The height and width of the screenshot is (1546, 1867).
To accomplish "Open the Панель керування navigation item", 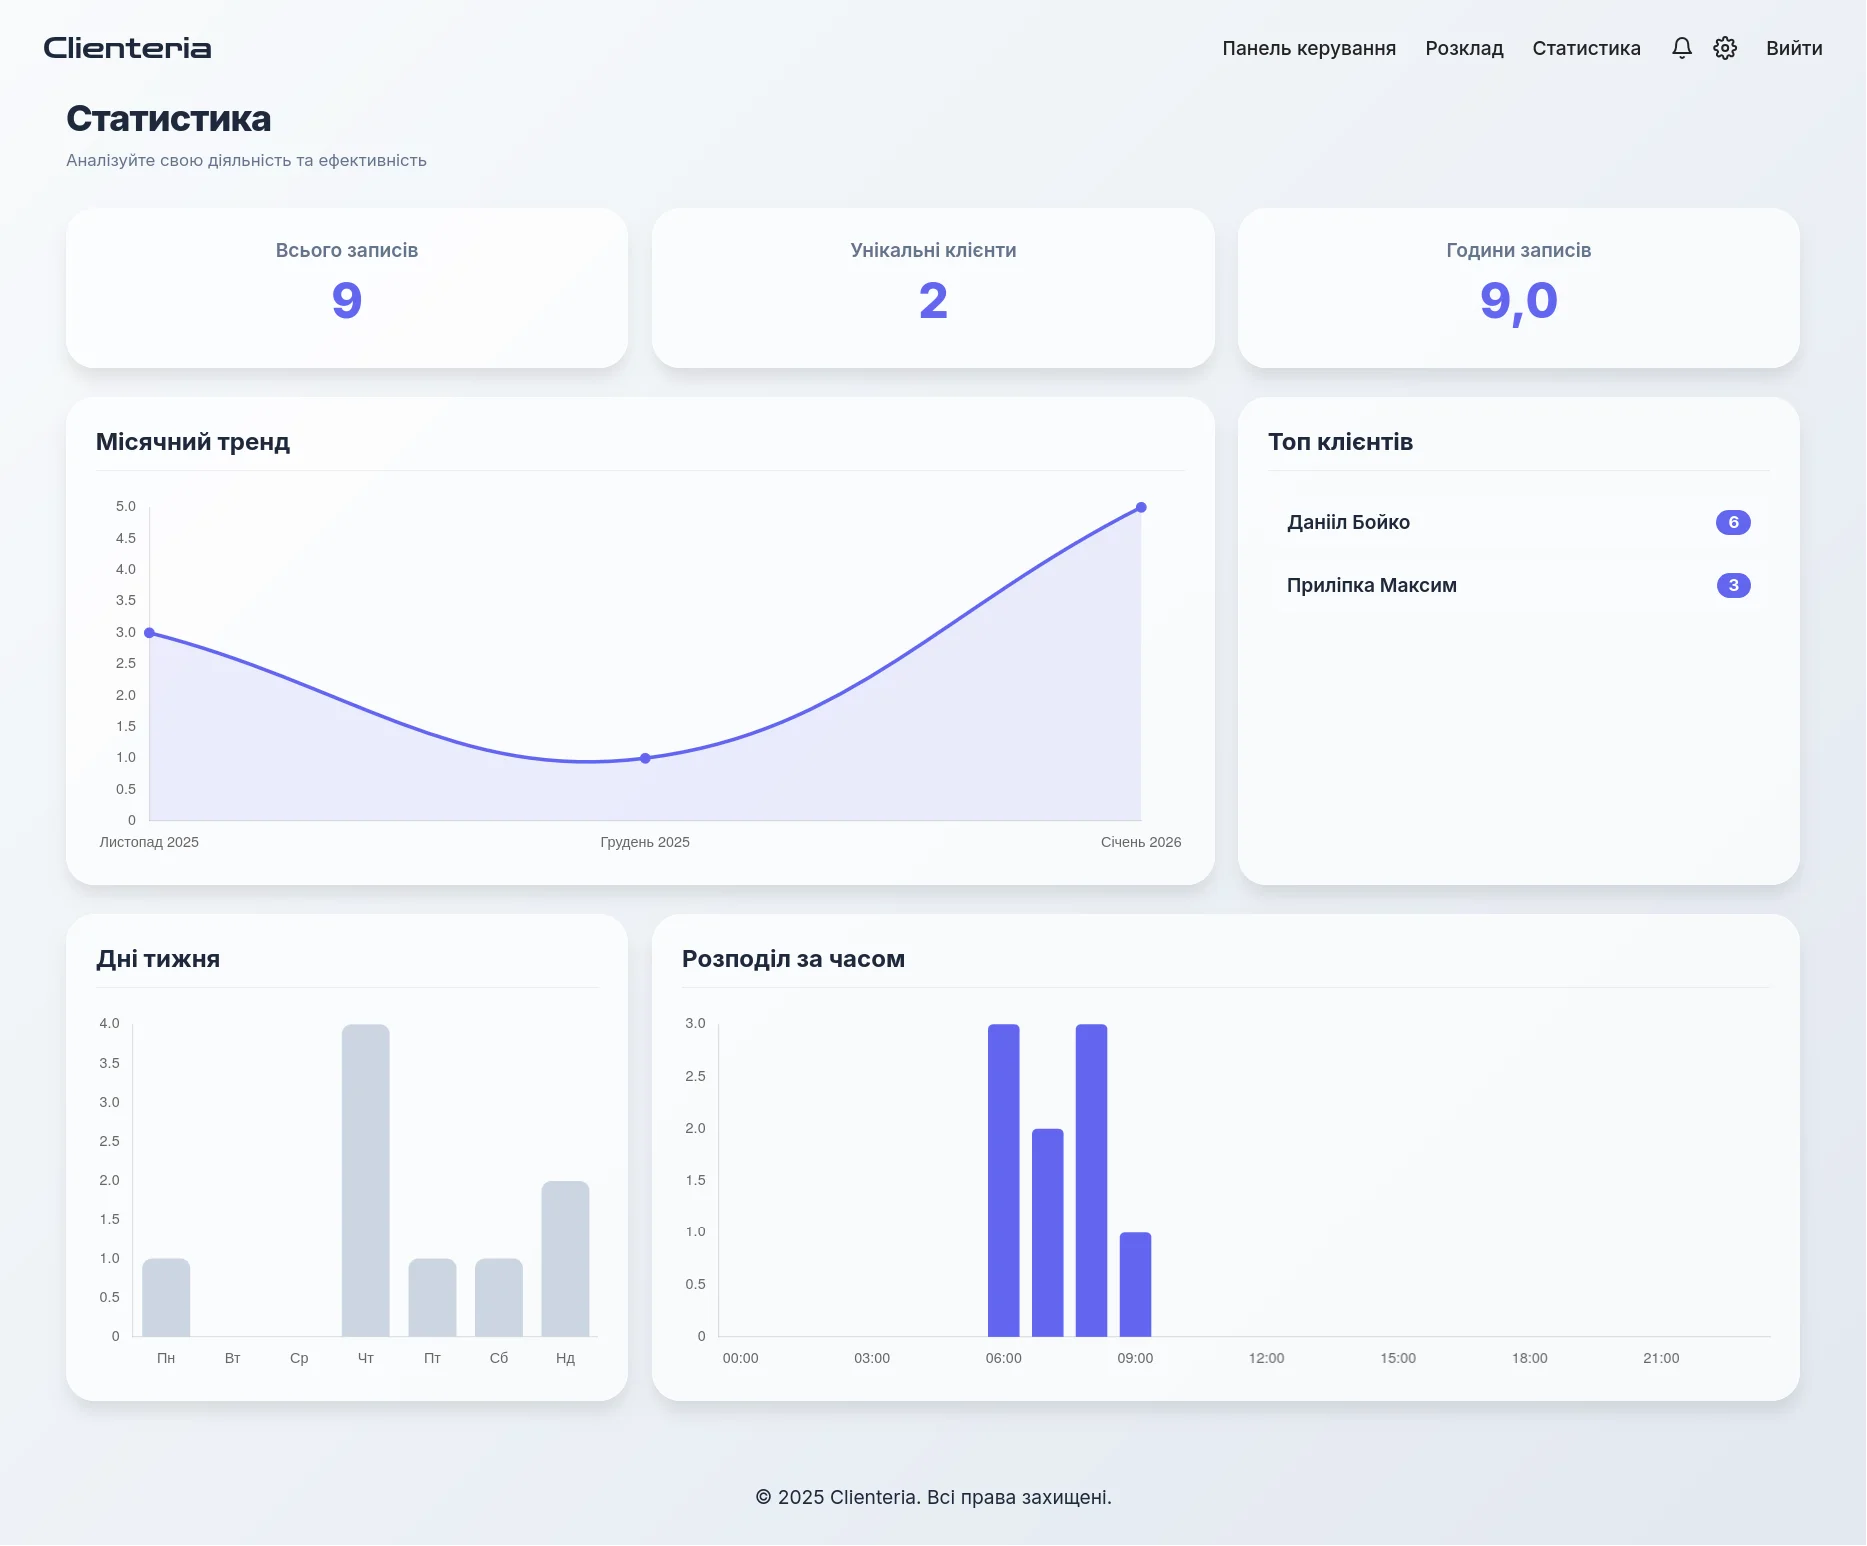I will [x=1310, y=47].
